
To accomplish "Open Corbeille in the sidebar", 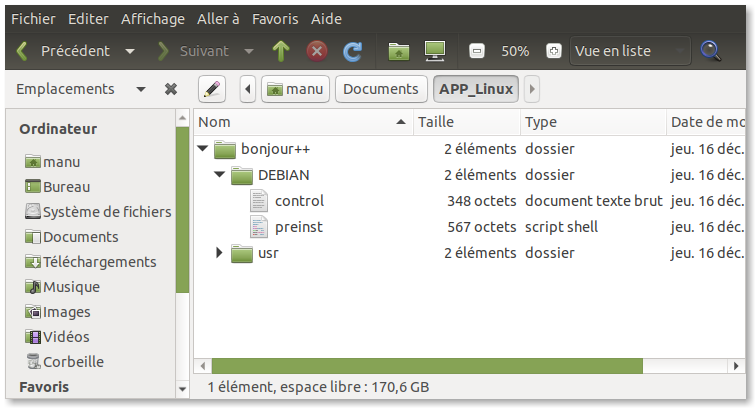I will pyautogui.click(x=65, y=362).
